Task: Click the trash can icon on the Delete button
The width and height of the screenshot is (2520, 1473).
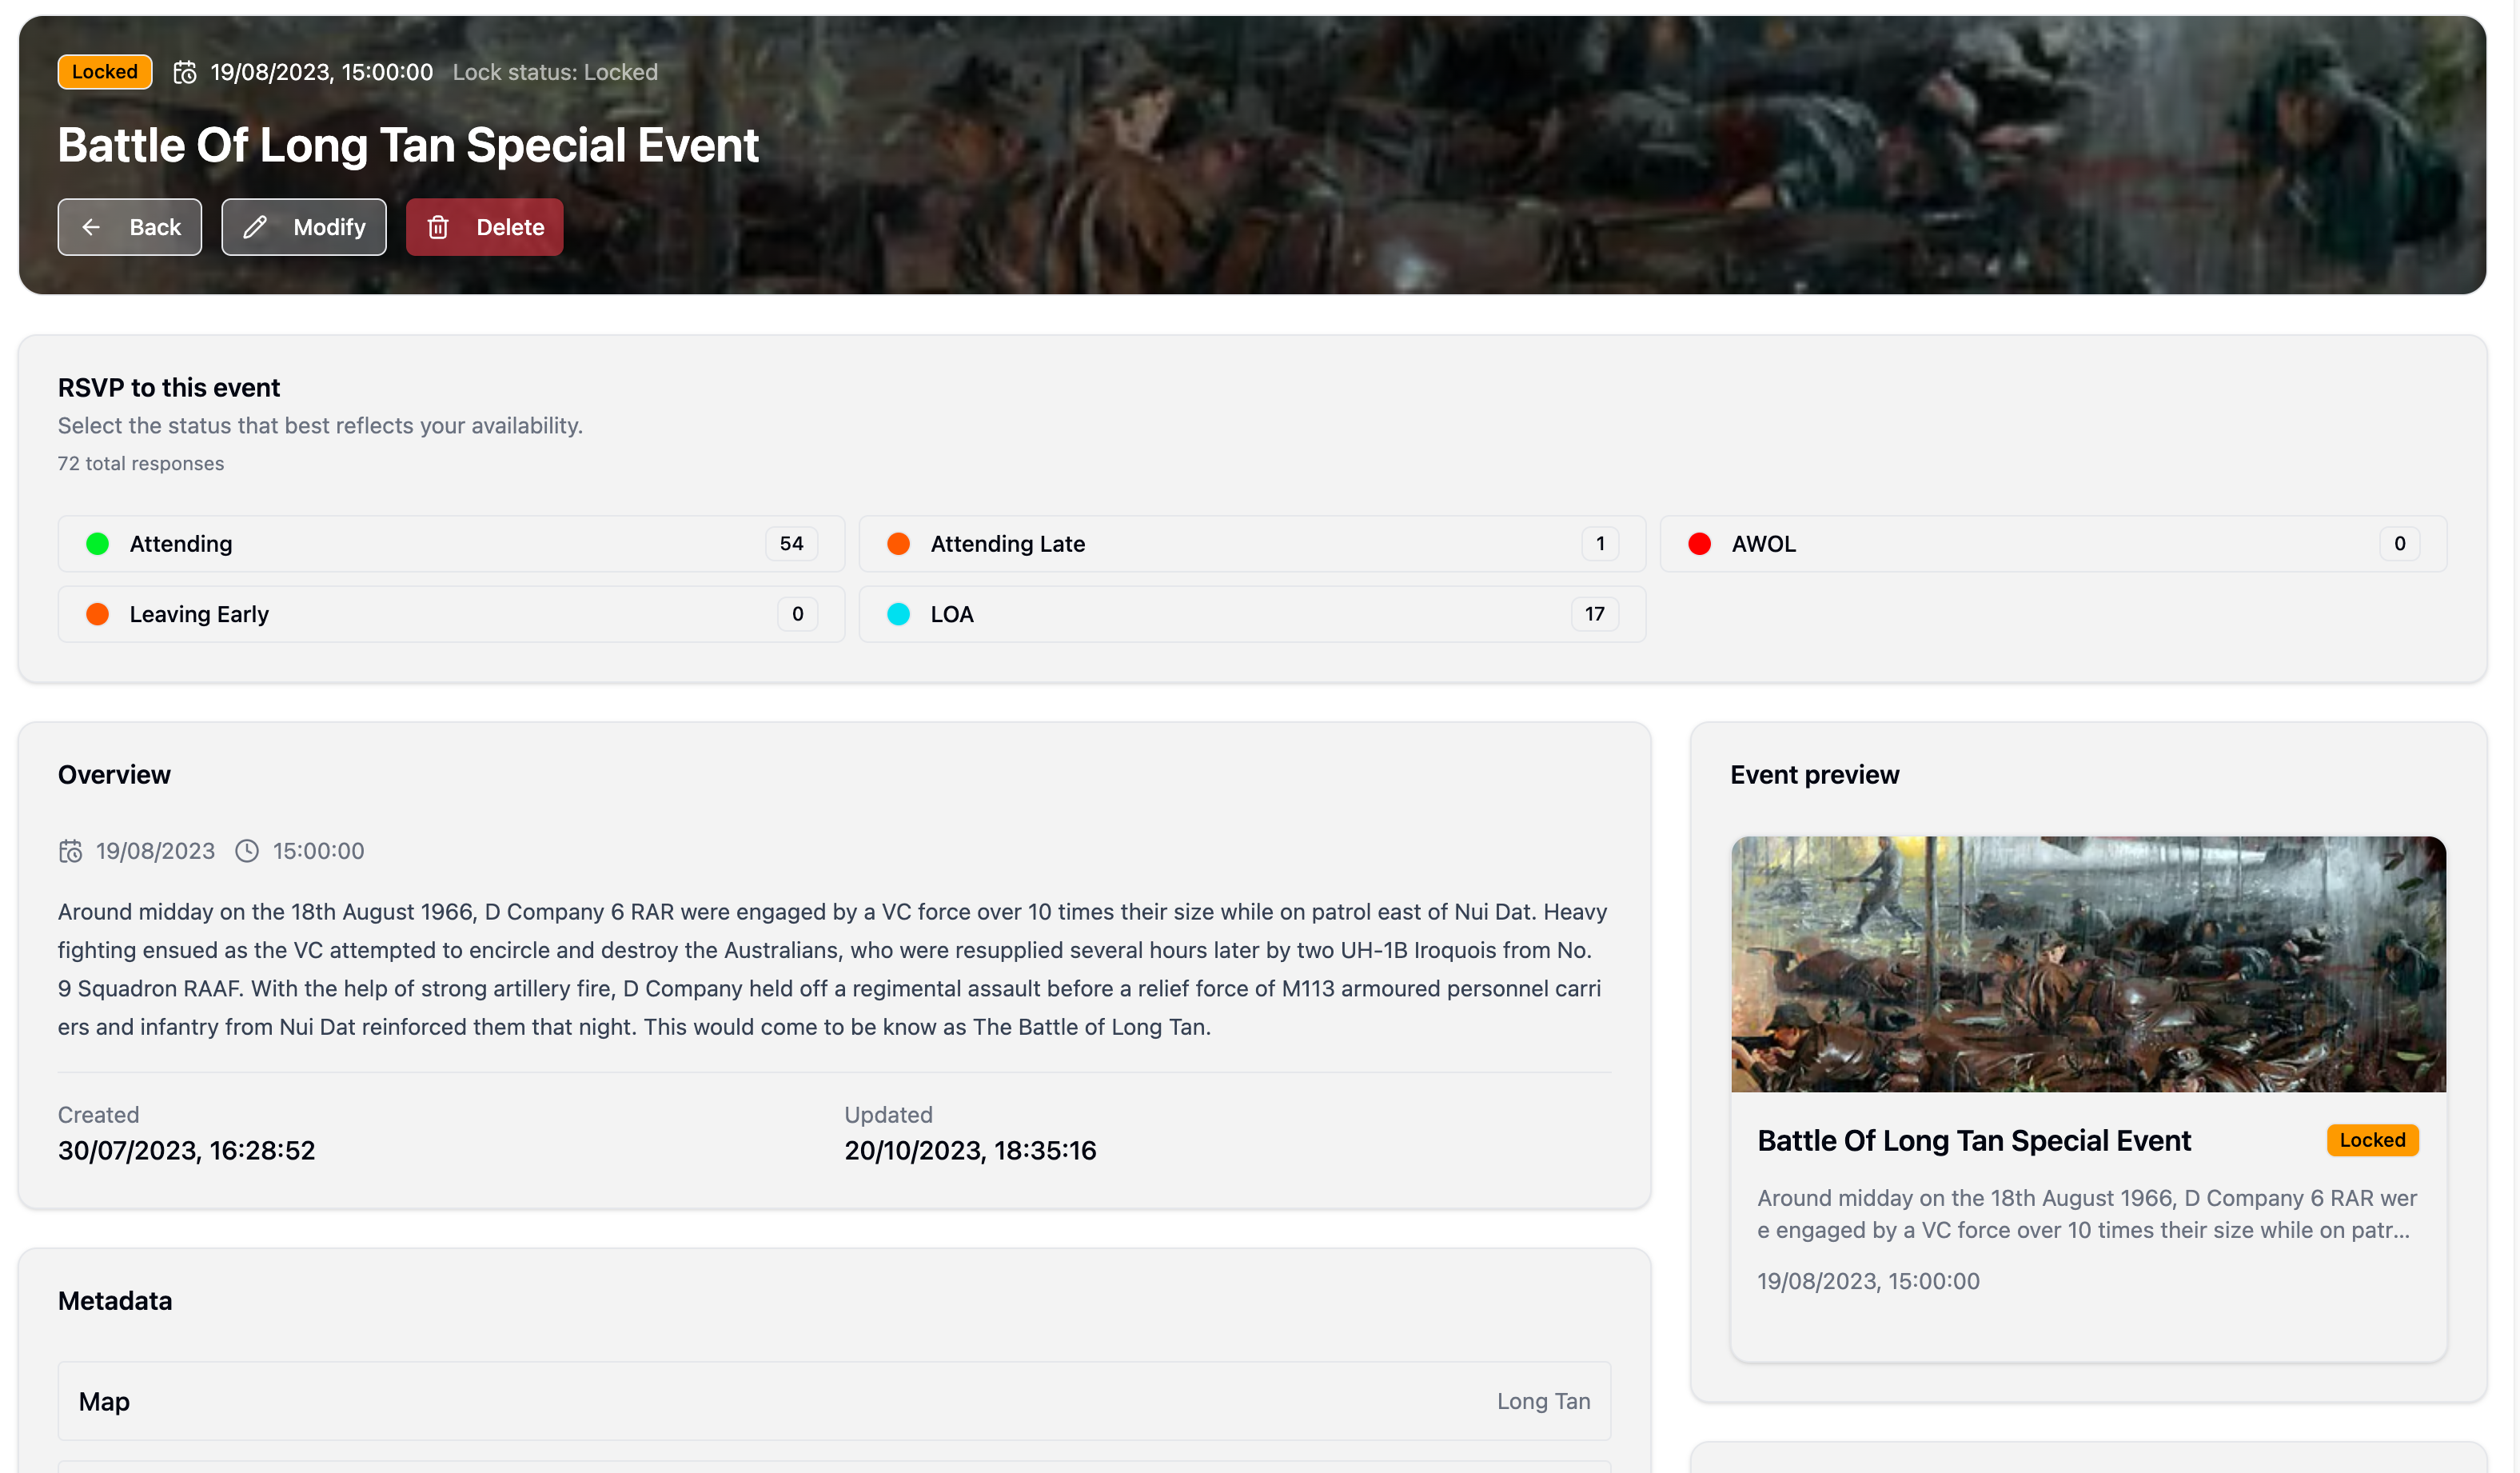Action: click(438, 227)
